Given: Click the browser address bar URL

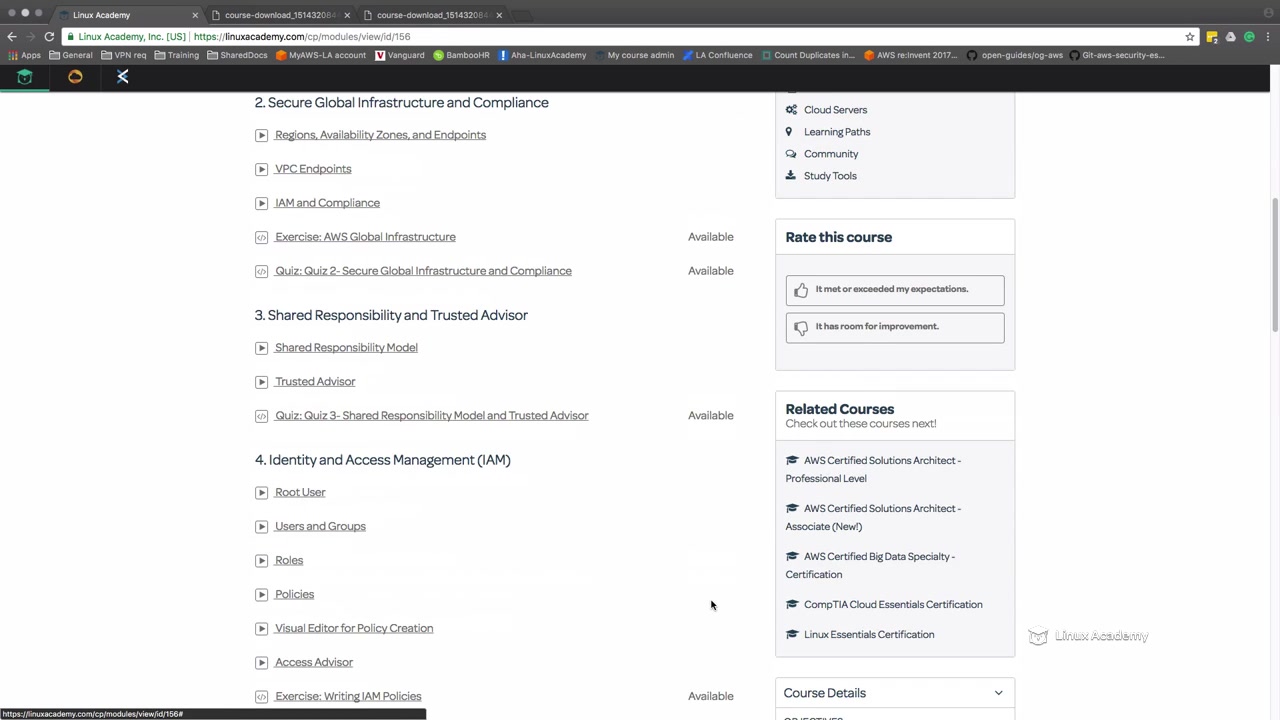Looking at the screenshot, I should click(x=302, y=37).
